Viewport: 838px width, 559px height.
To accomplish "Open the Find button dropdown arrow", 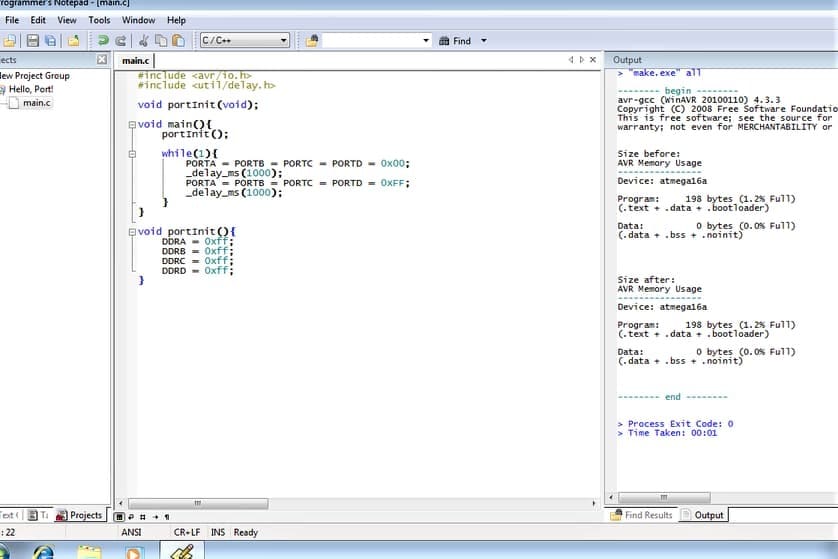I will pyautogui.click(x=484, y=41).
